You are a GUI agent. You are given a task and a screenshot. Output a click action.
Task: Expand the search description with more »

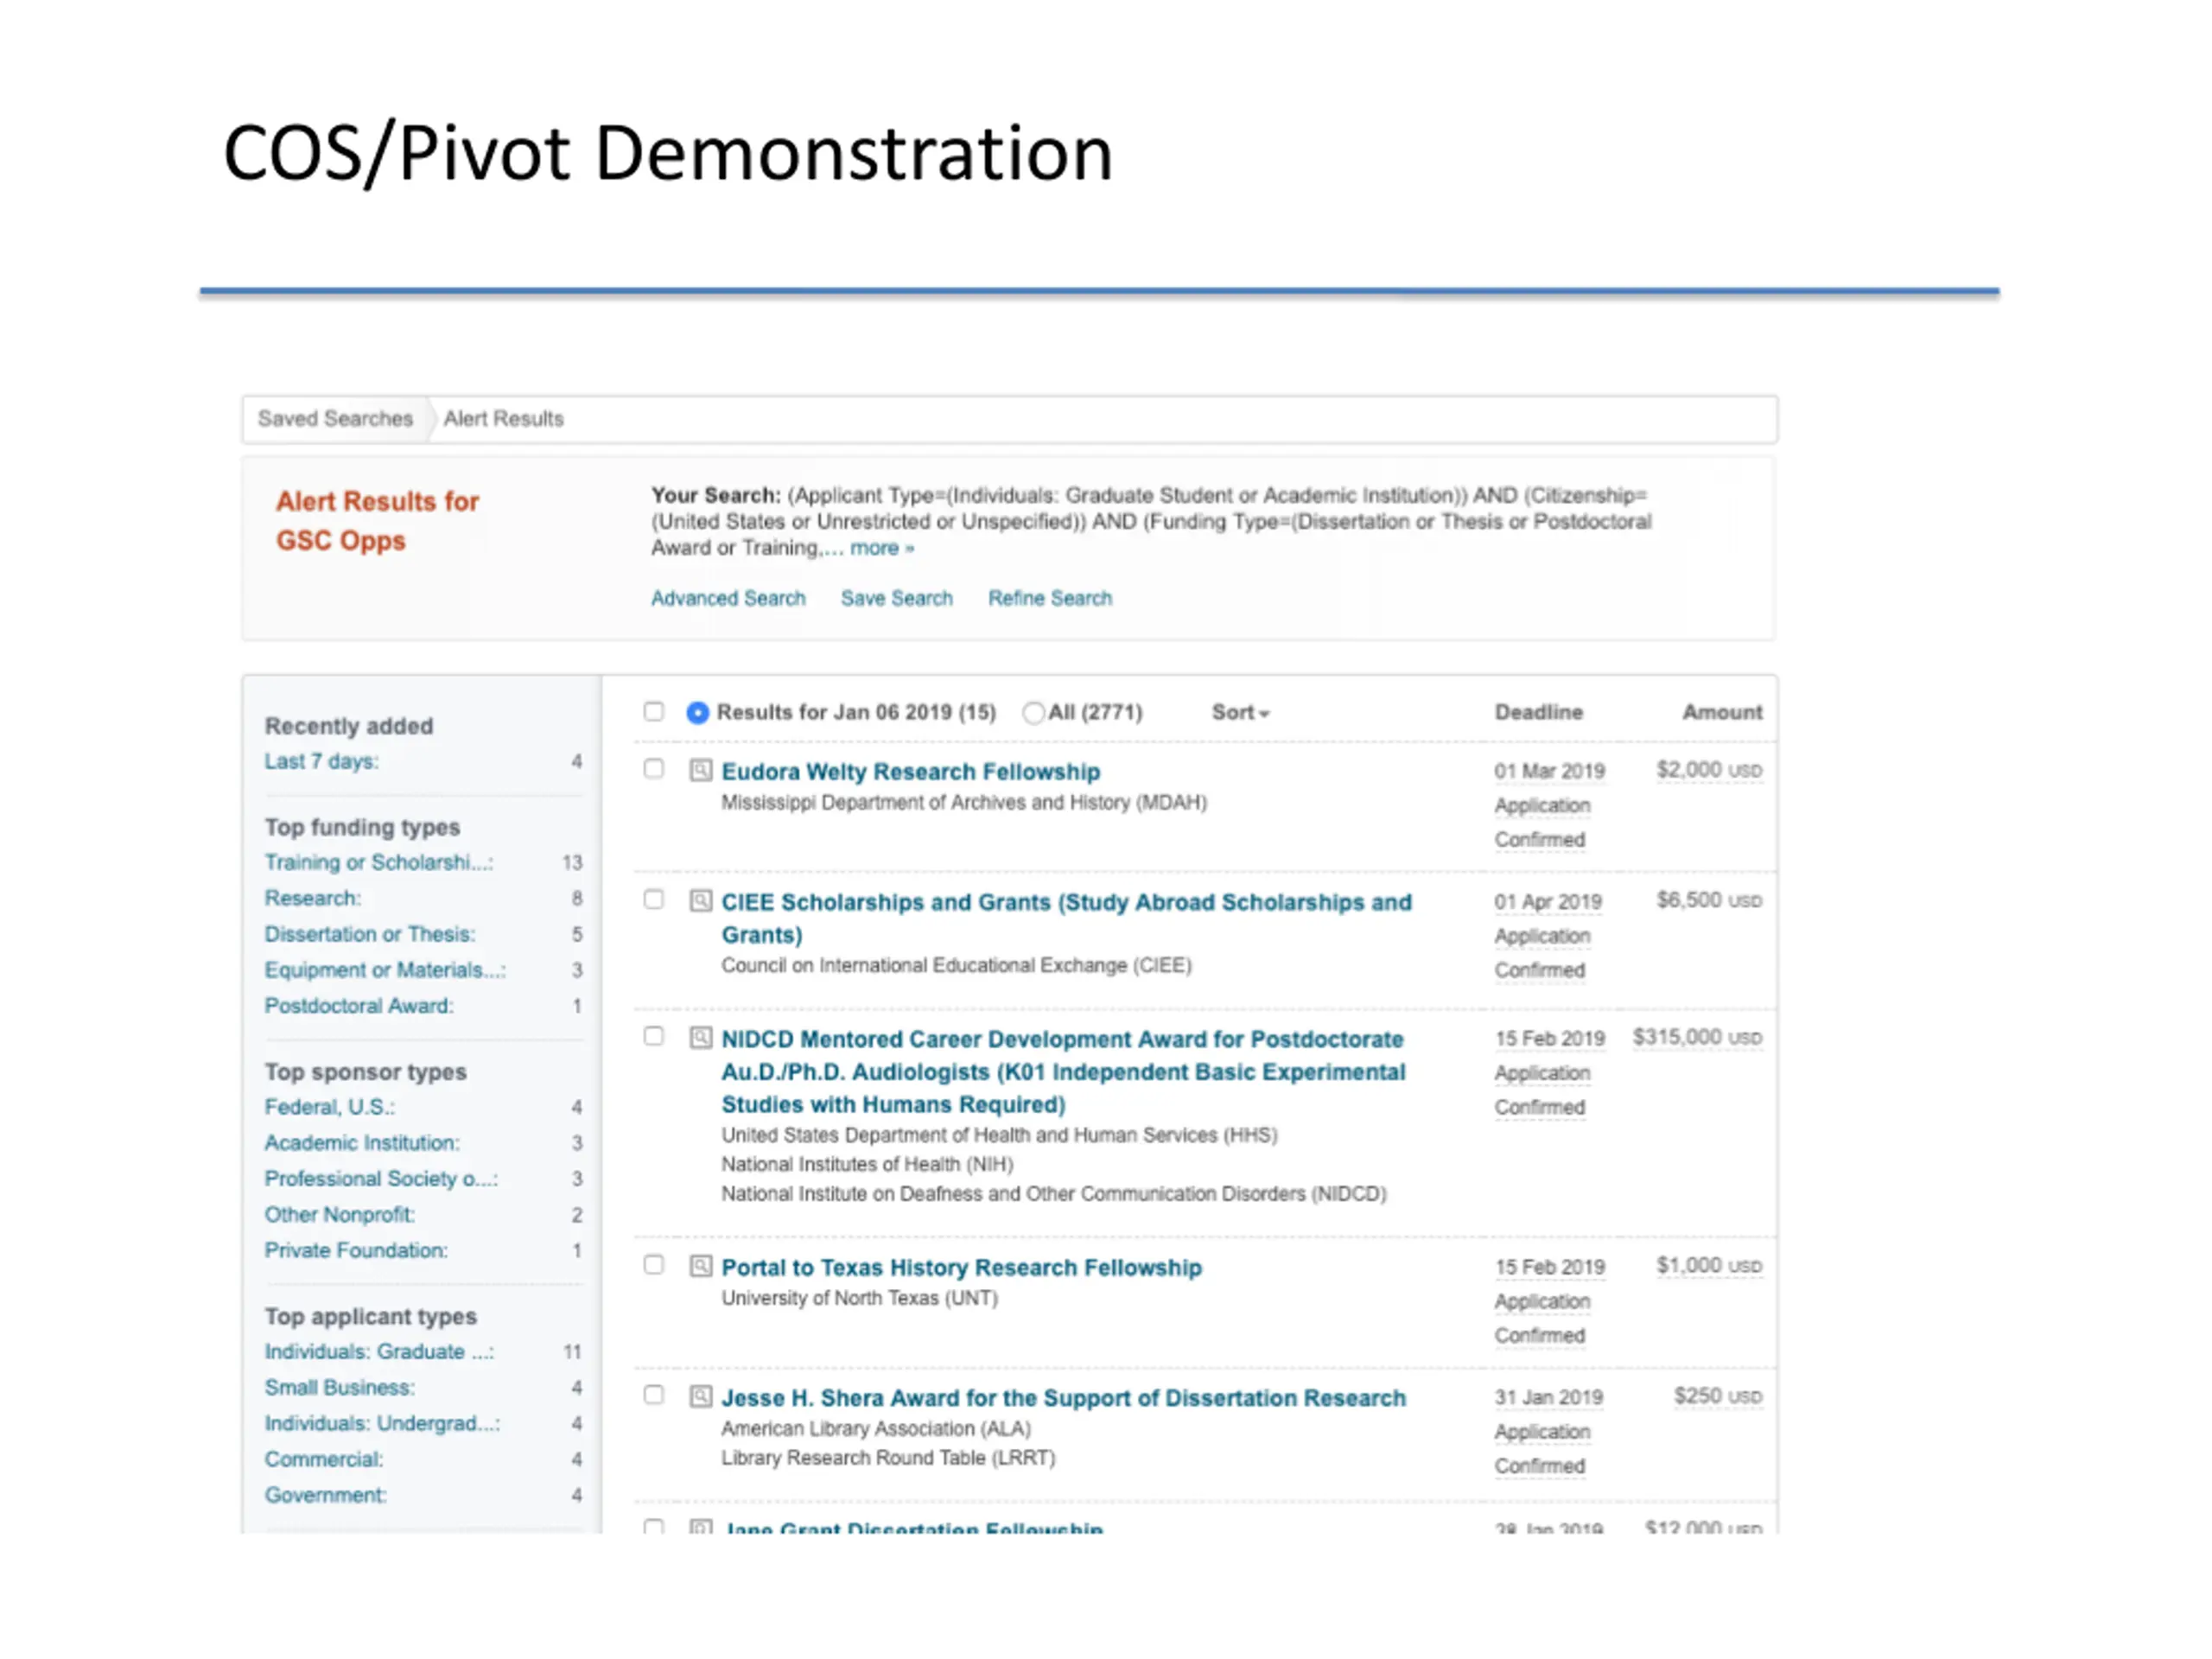pyautogui.click(x=881, y=548)
